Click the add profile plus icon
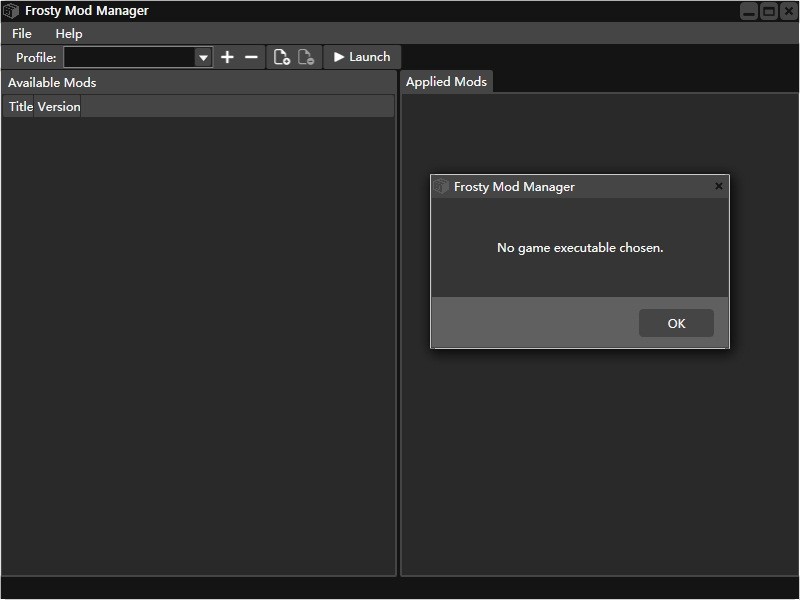Viewport: 800px width, 600px height. [227, 58]
